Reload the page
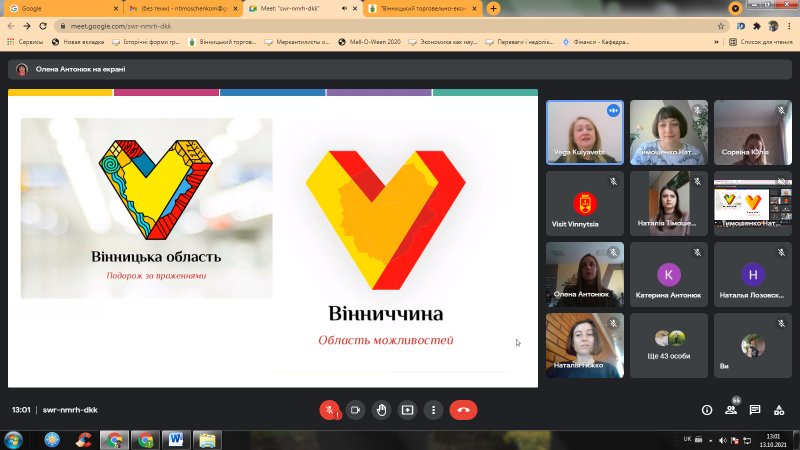The height and width of the screenshot is (450, 800). (43, 26)
